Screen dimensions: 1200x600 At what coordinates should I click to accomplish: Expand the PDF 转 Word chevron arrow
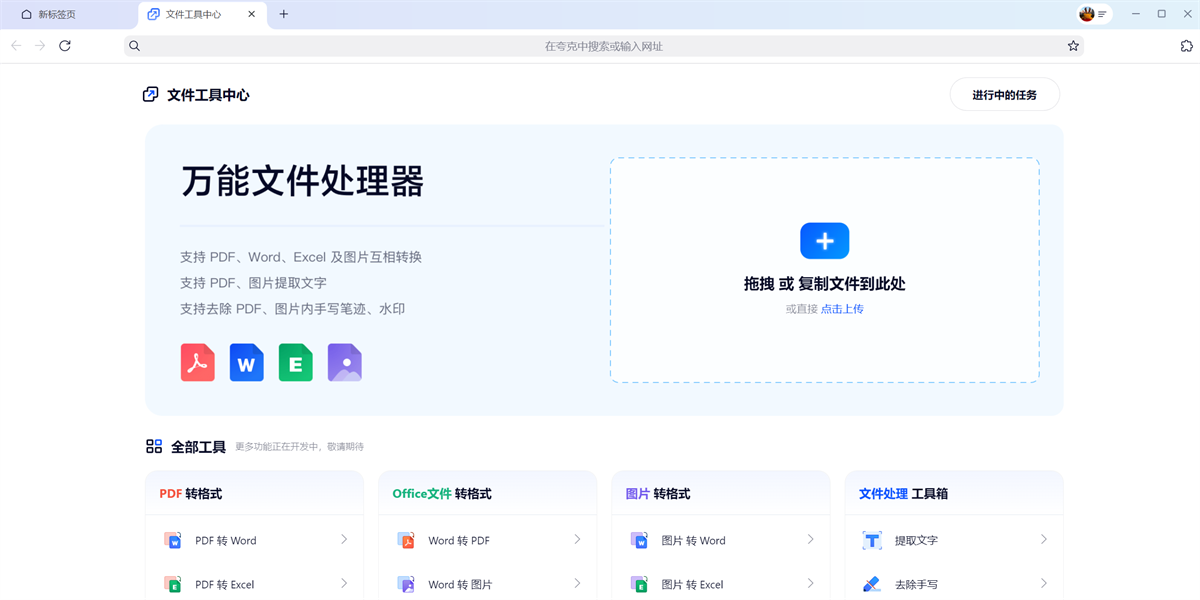click(344, 540)
